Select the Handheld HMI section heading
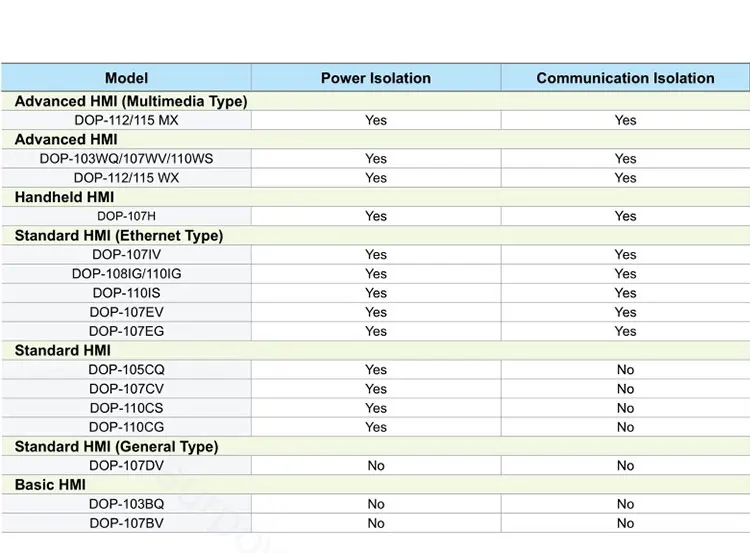Viewport: 750px width, 553px height. (64, 197)
